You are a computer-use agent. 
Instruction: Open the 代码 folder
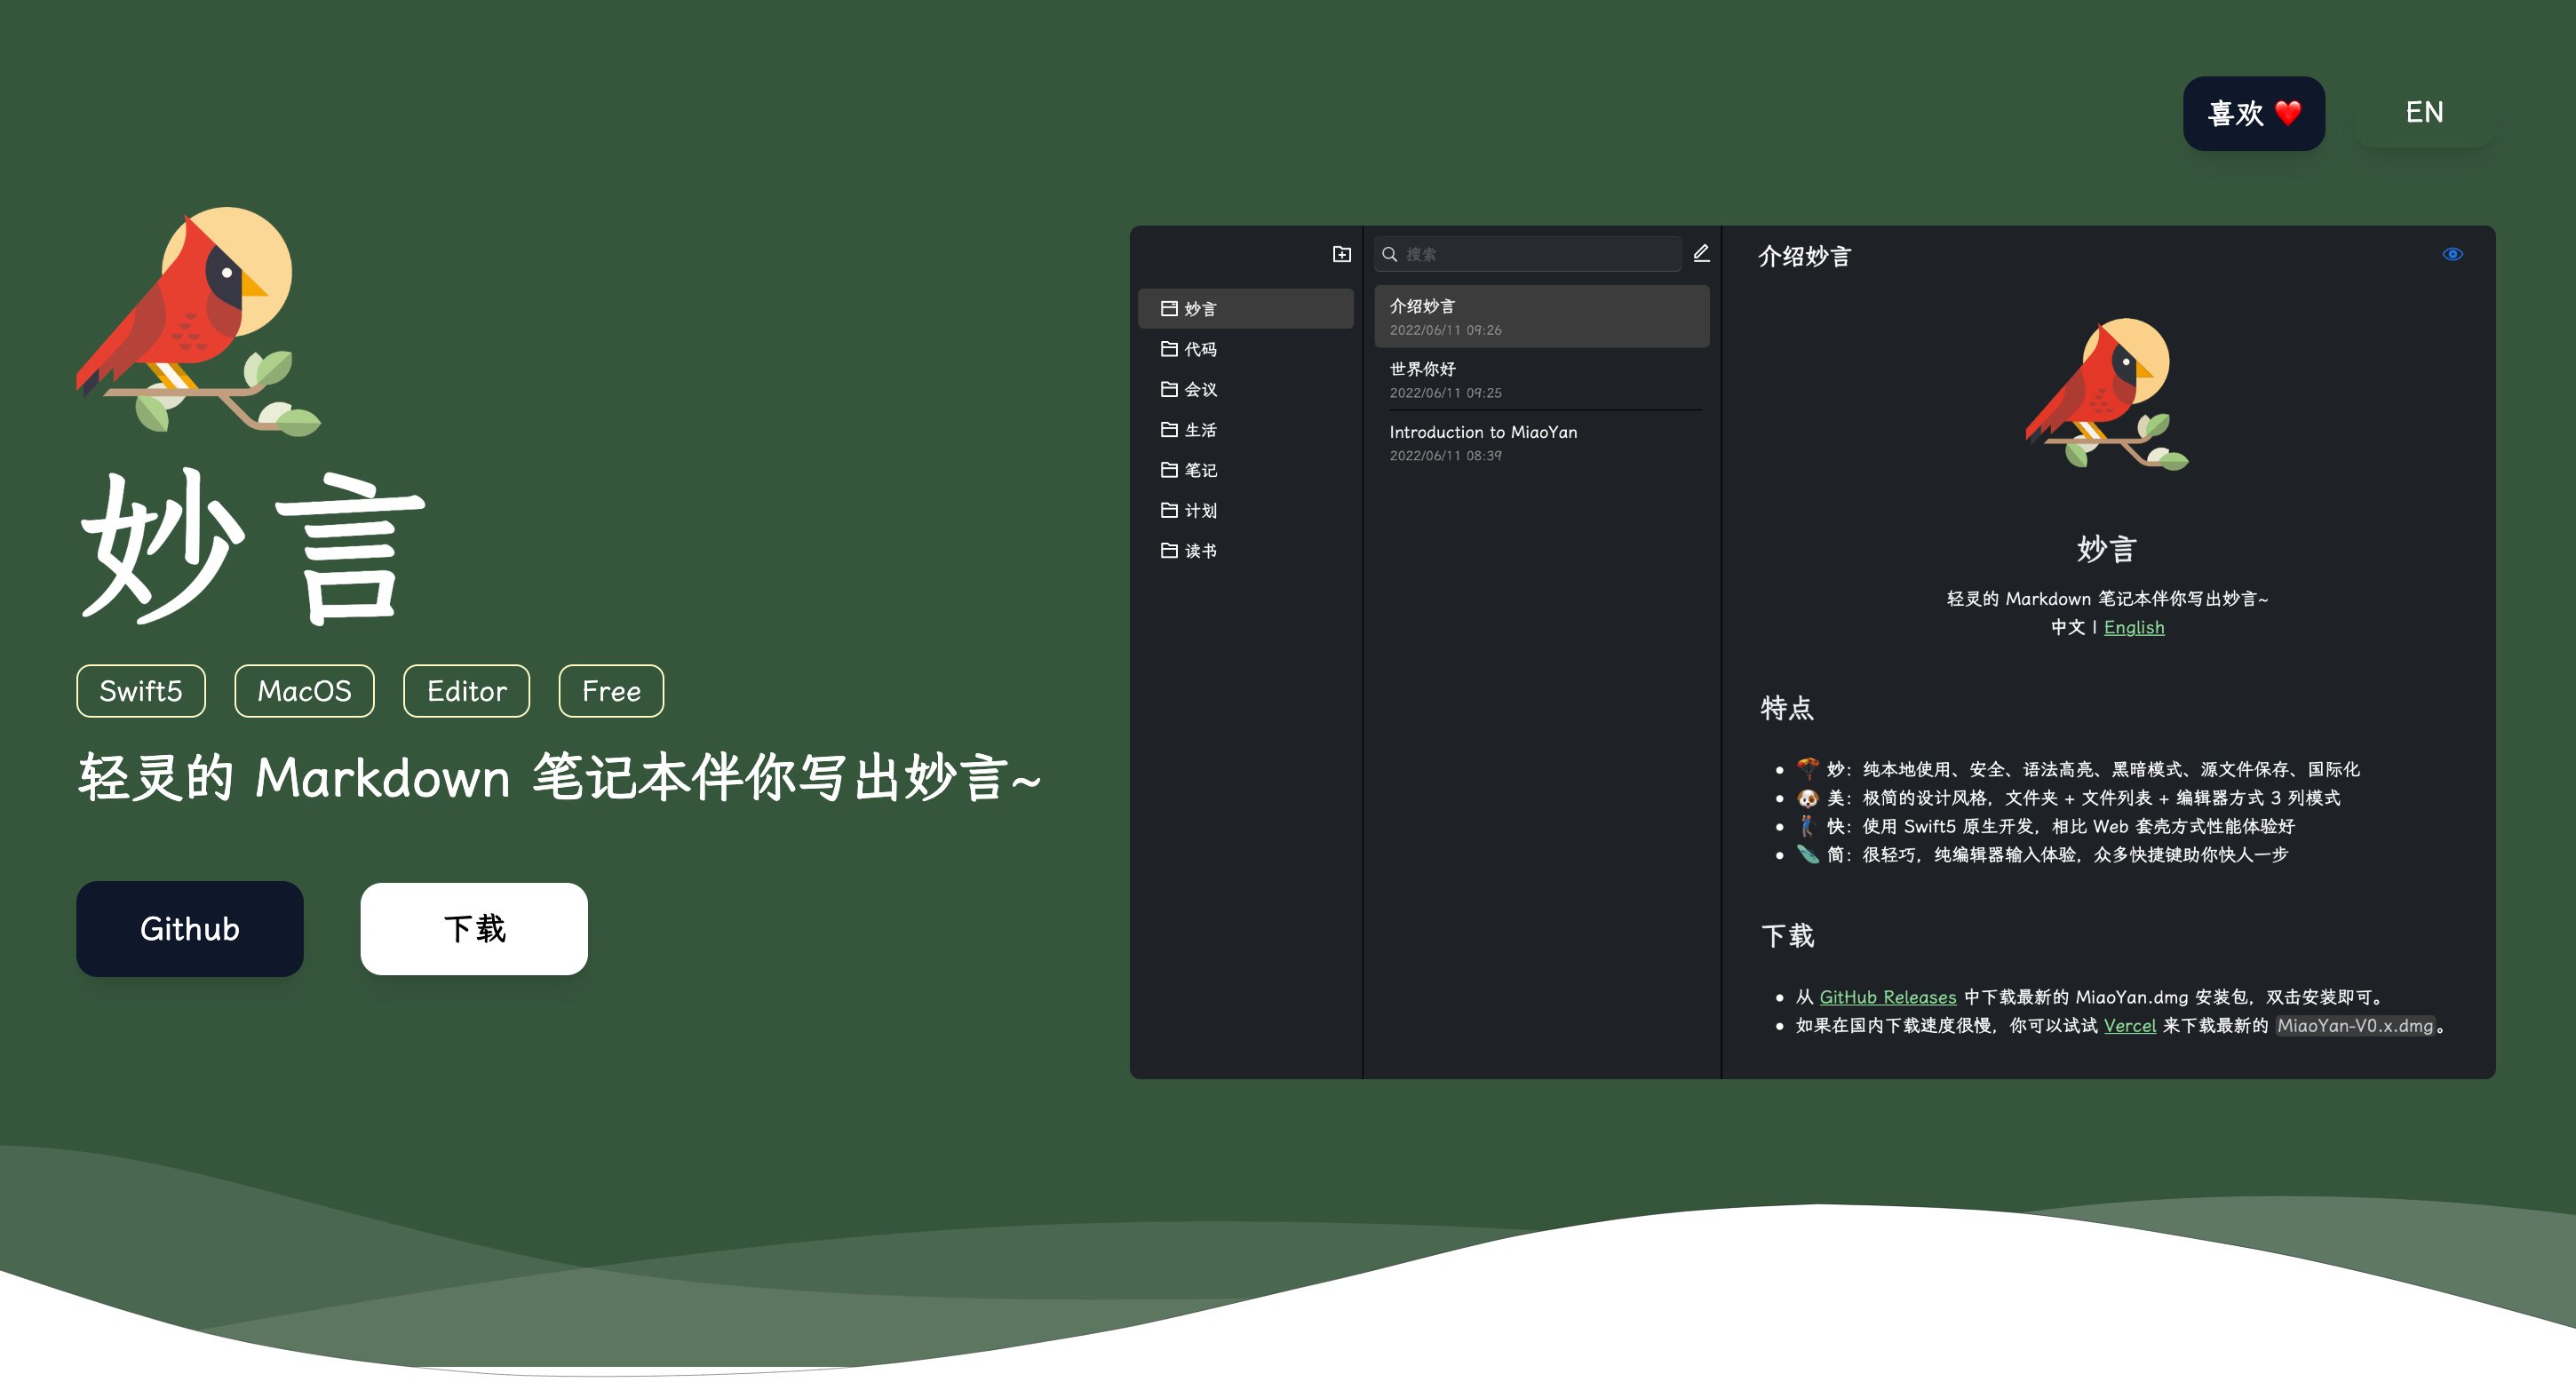coord(1200,349)
